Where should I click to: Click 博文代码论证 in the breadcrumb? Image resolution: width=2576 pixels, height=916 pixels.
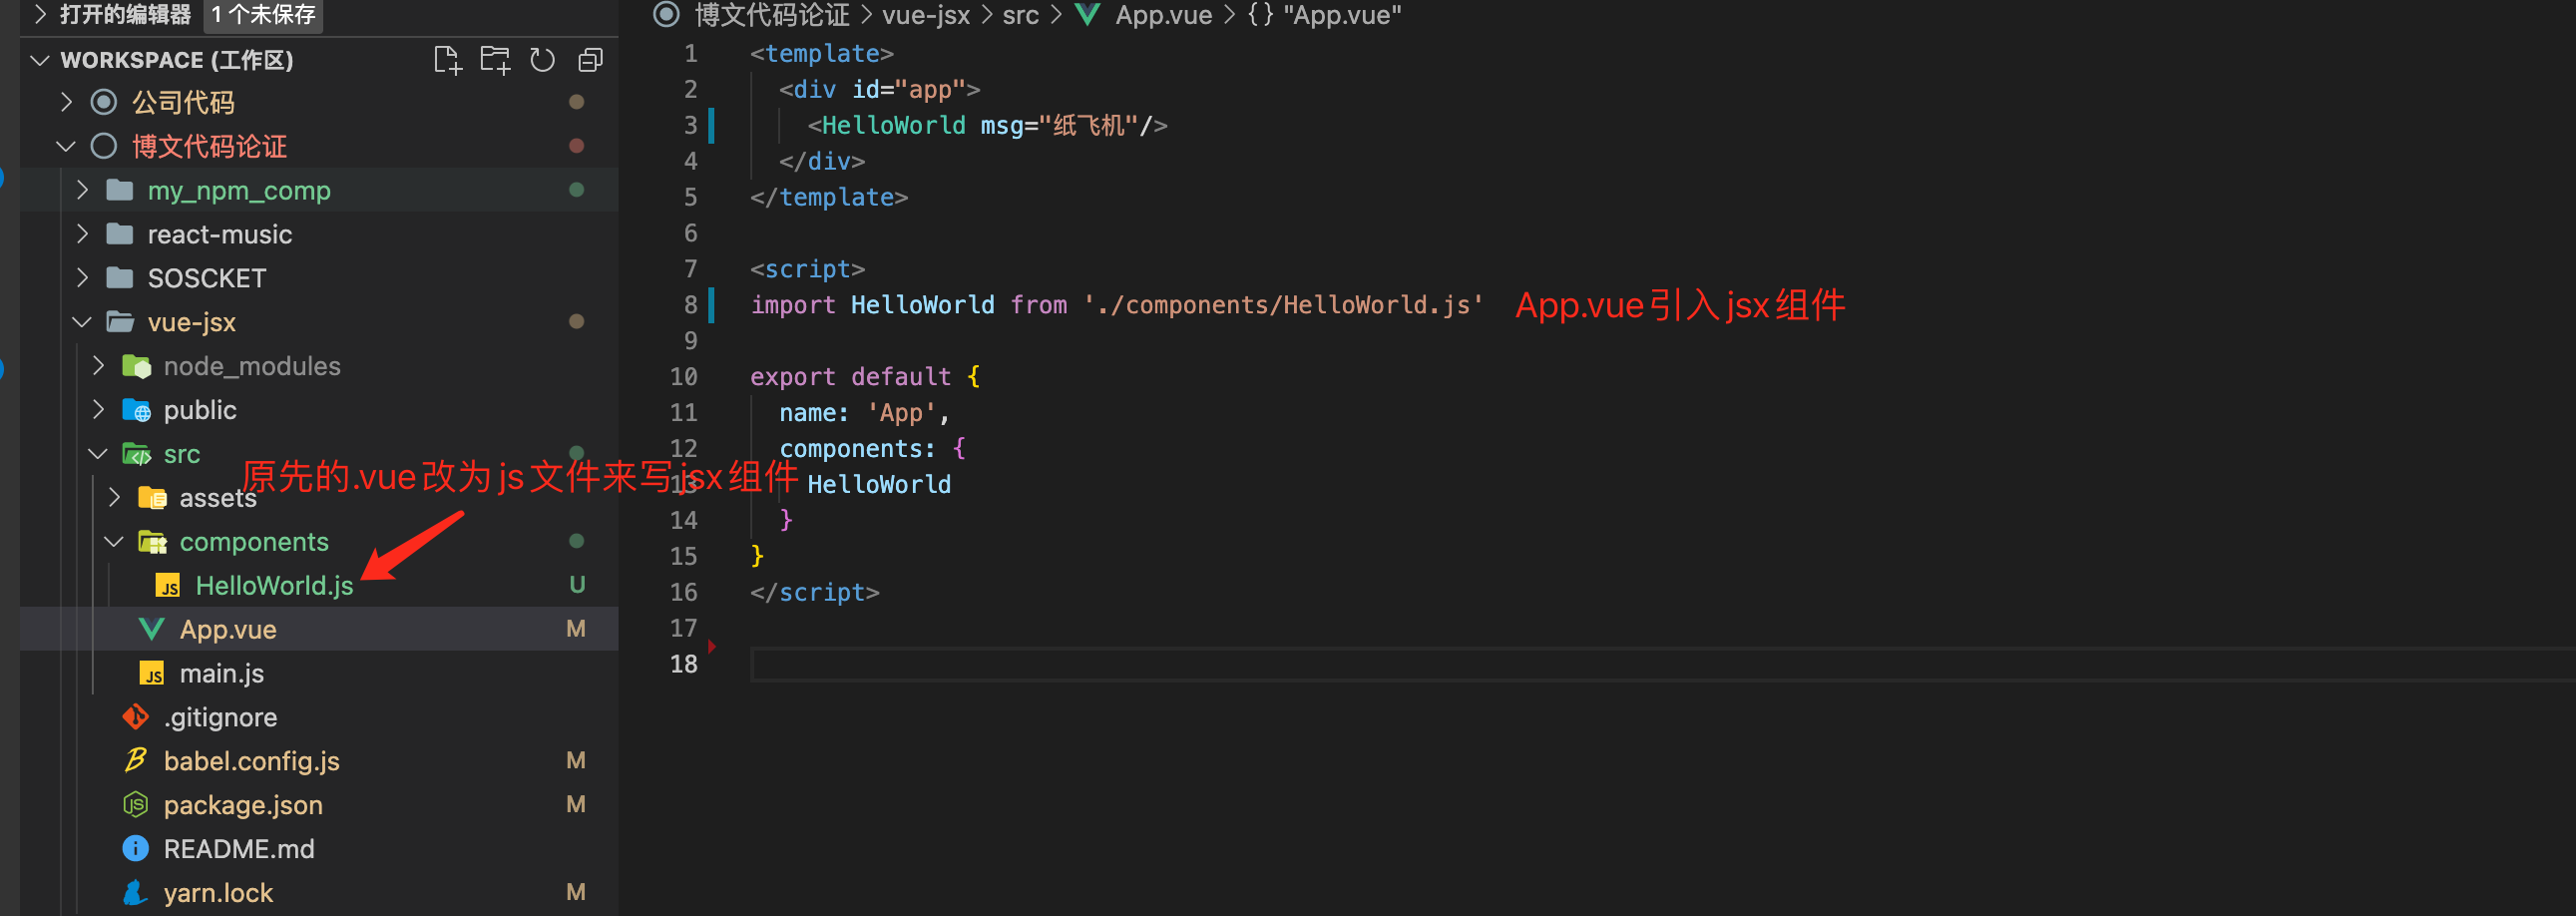(x=772, y=15)
